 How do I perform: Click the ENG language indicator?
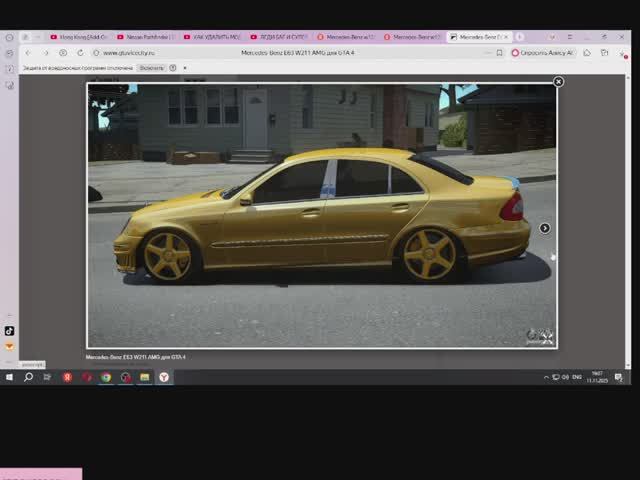pyautogui.click(x=577, y=377)
